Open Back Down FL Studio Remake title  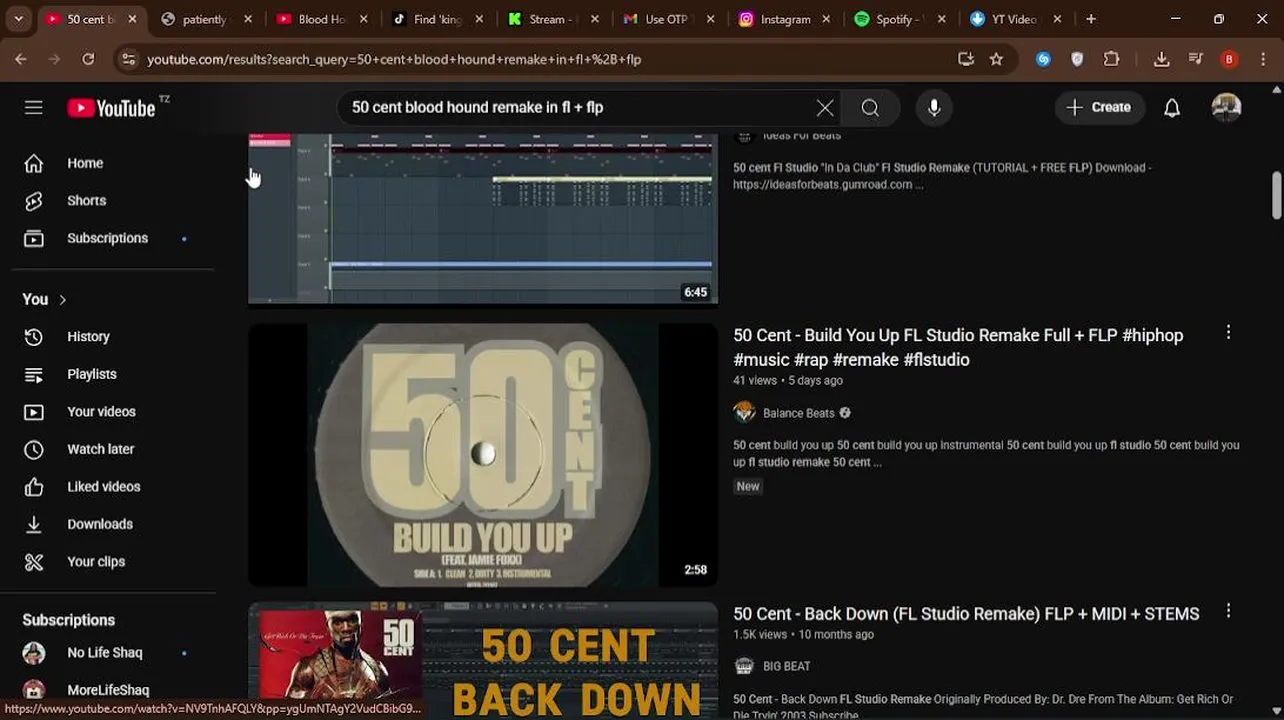(x=966, y=613)
